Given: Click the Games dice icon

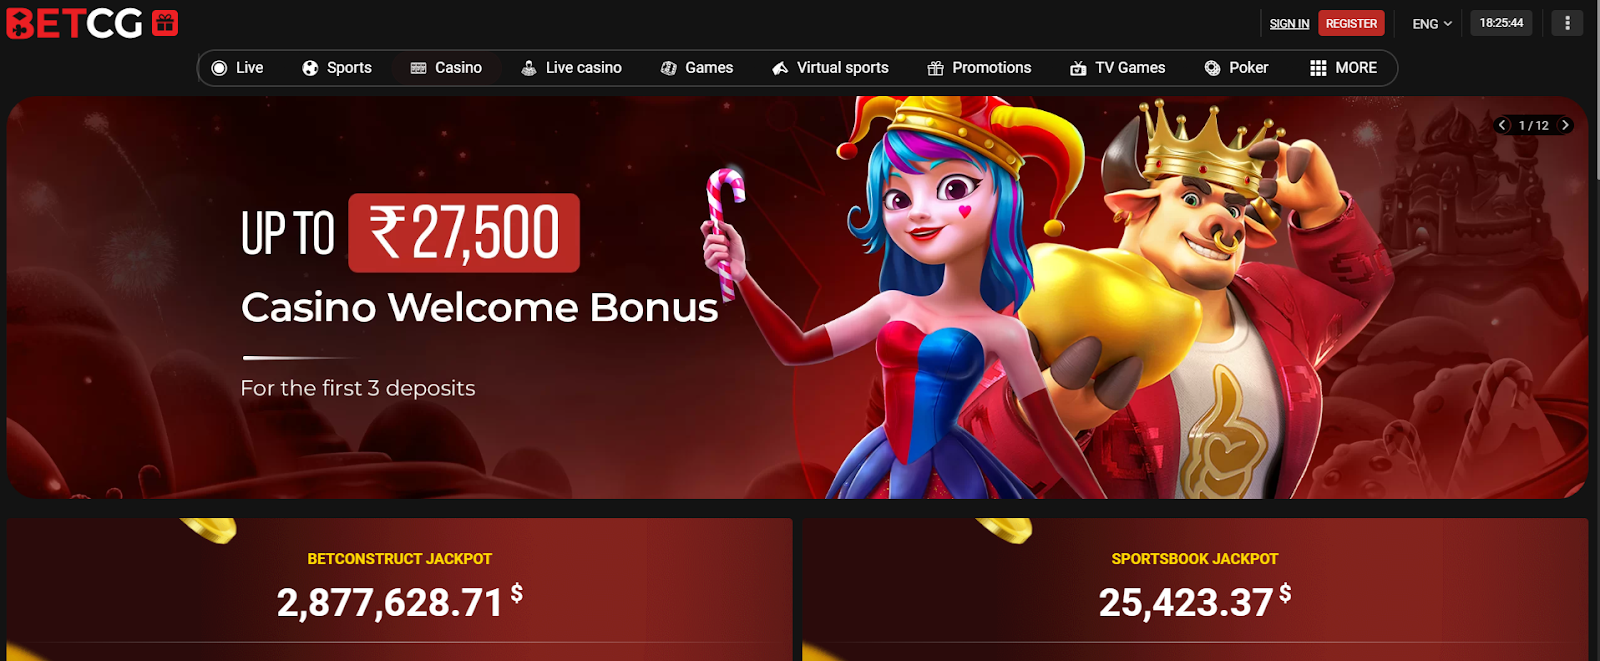Looking at the screenshot, I should (x=669, y=68).
